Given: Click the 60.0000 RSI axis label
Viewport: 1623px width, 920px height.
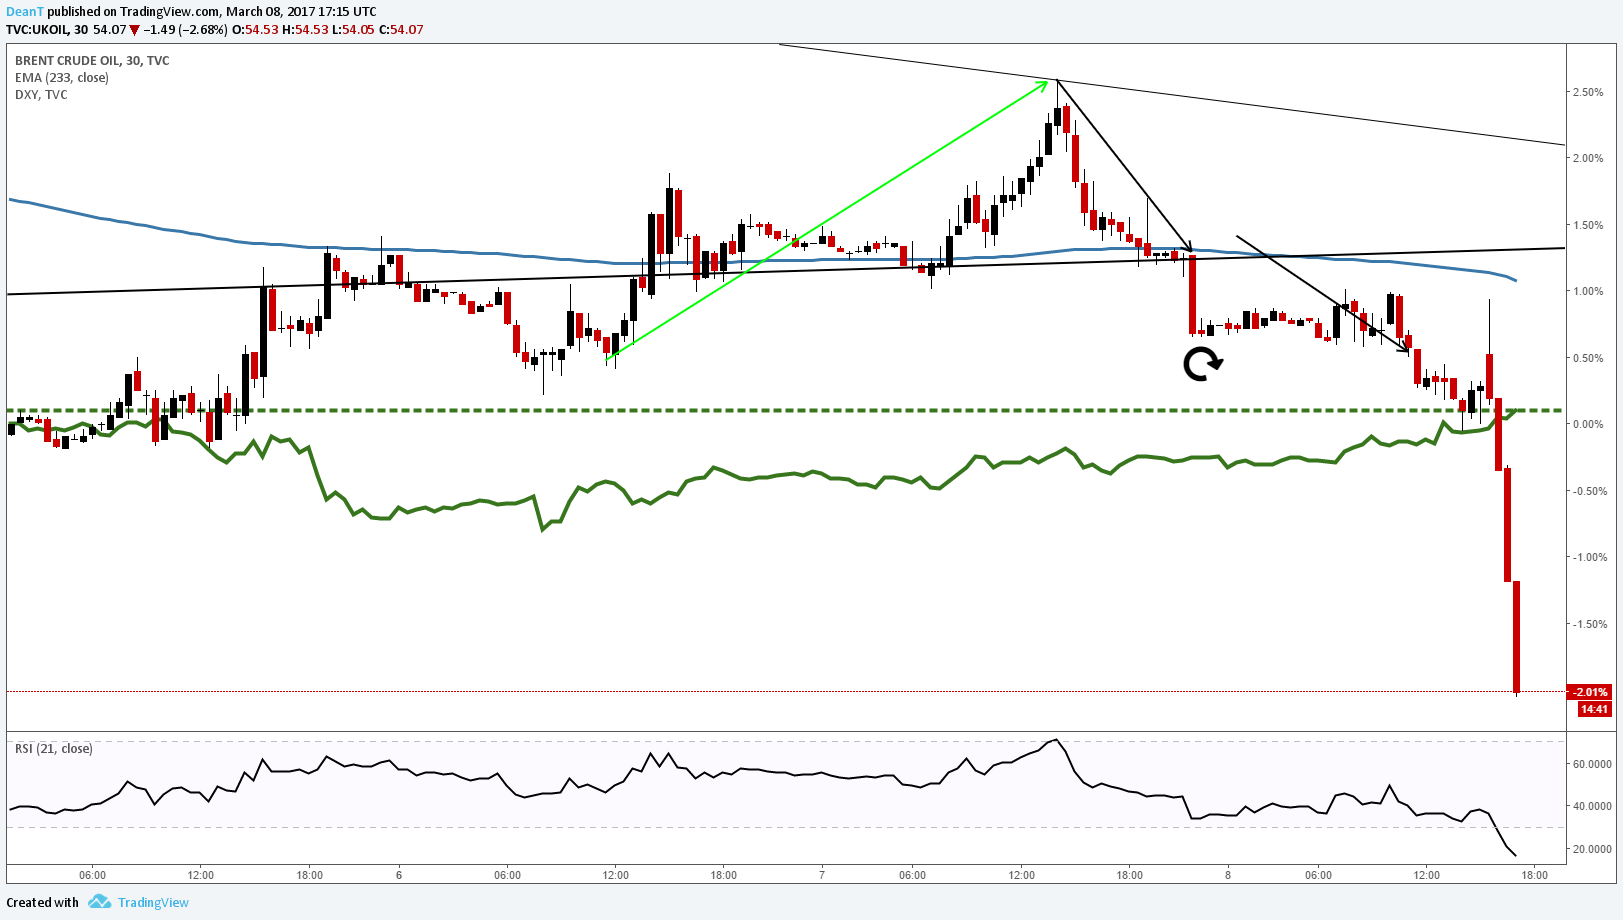Looking at the screenshot, I should [1592, 764].
